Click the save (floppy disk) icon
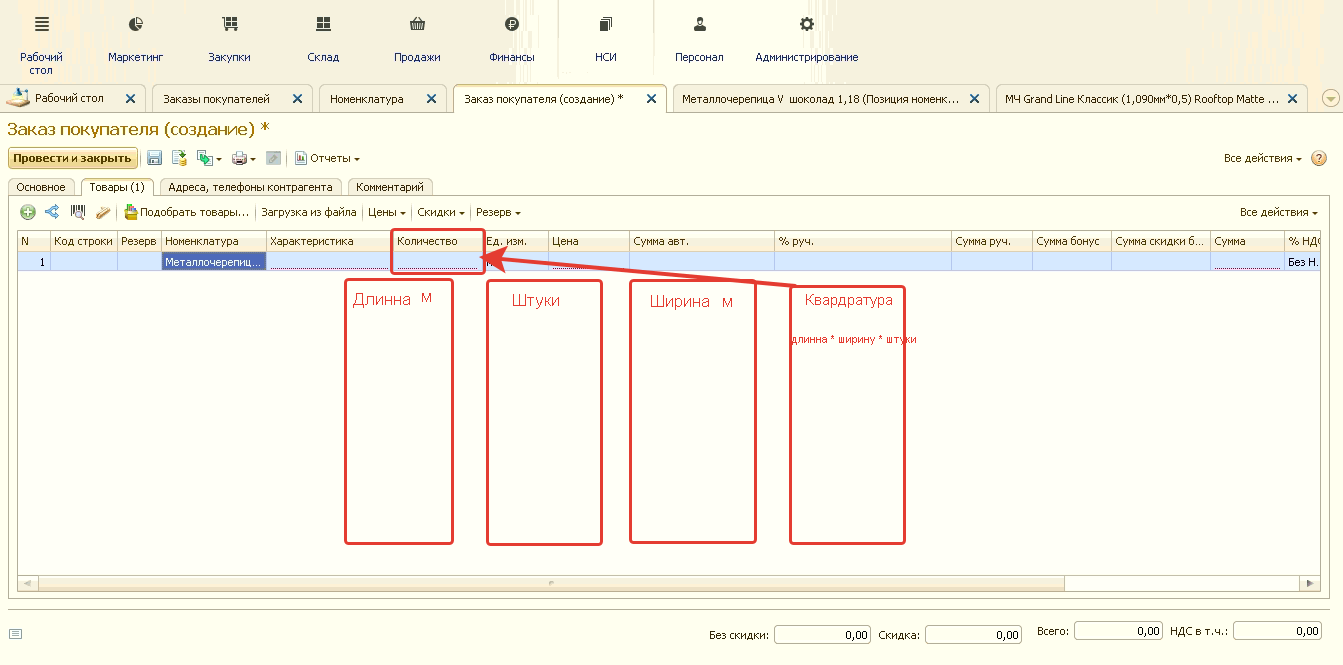Screen dimensions: 1343x665 click(155, 158)
